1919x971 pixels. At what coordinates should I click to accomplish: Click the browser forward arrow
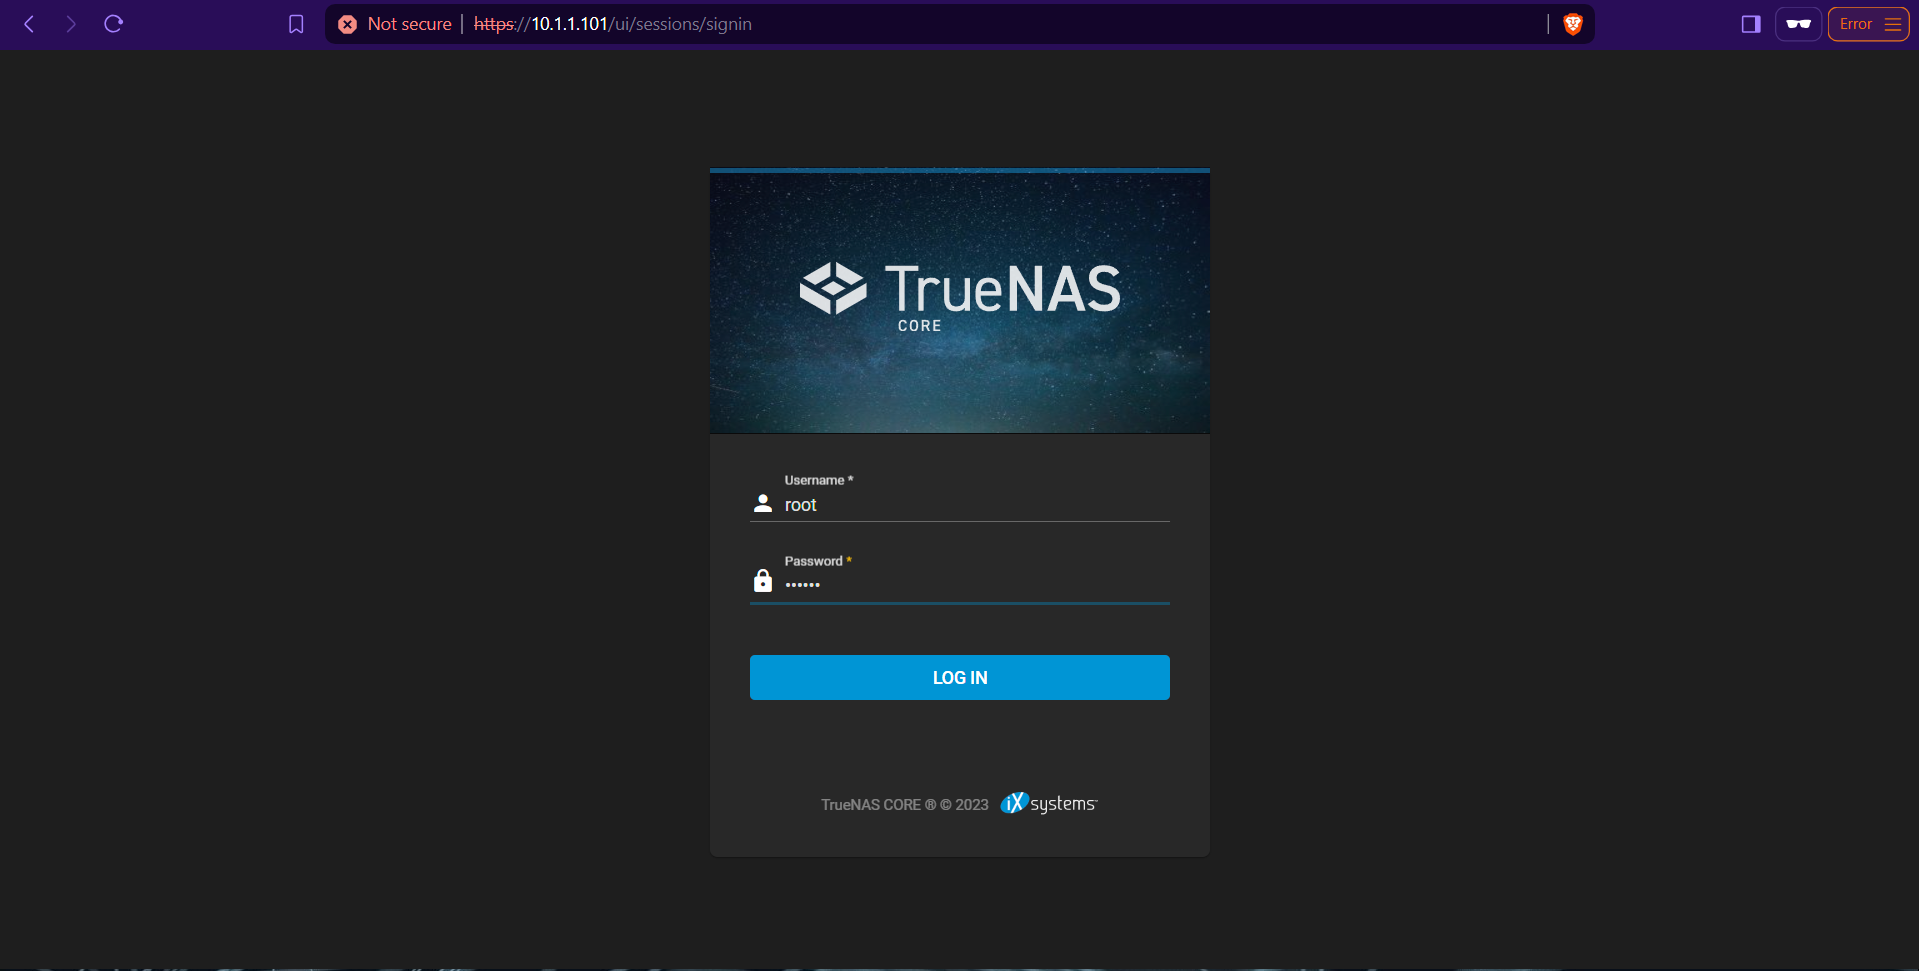click(x=71, y=24)
